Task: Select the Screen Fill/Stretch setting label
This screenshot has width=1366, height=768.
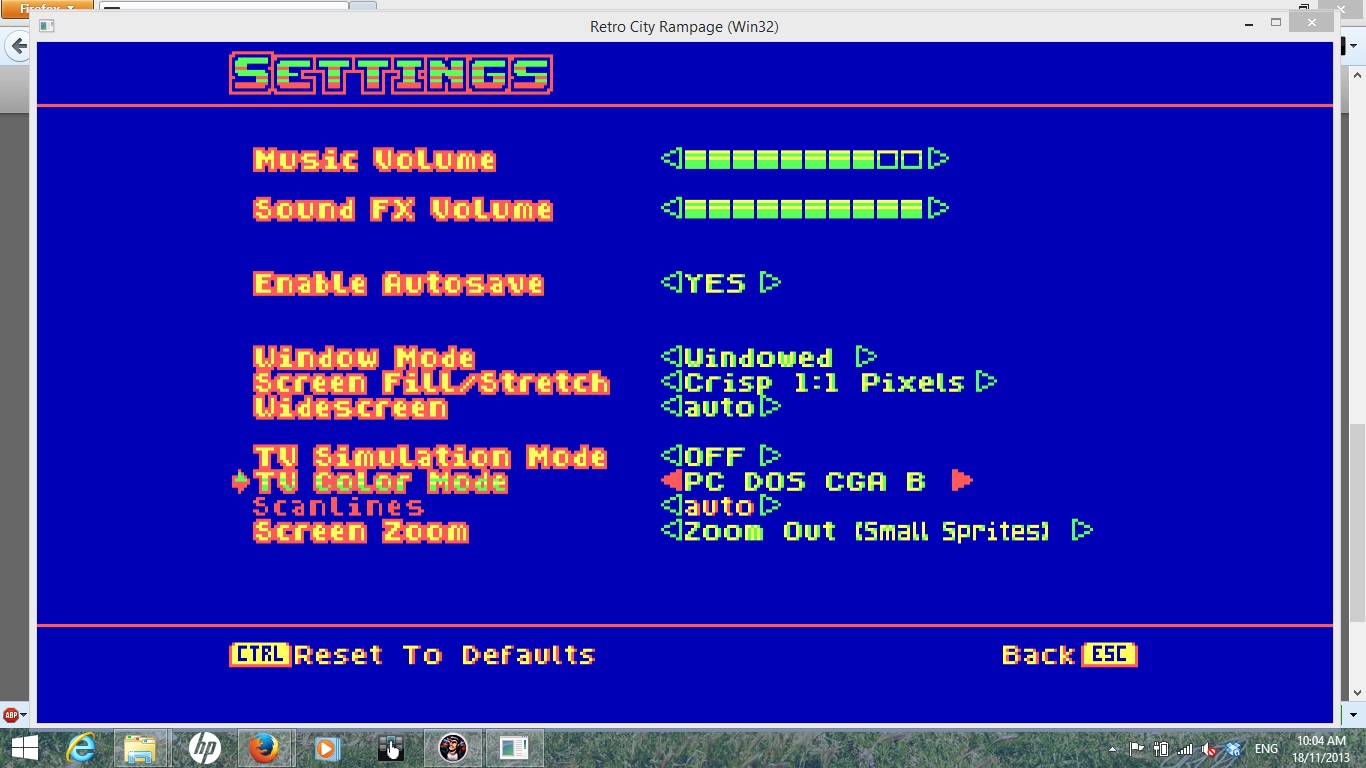Action: point(431,383)
